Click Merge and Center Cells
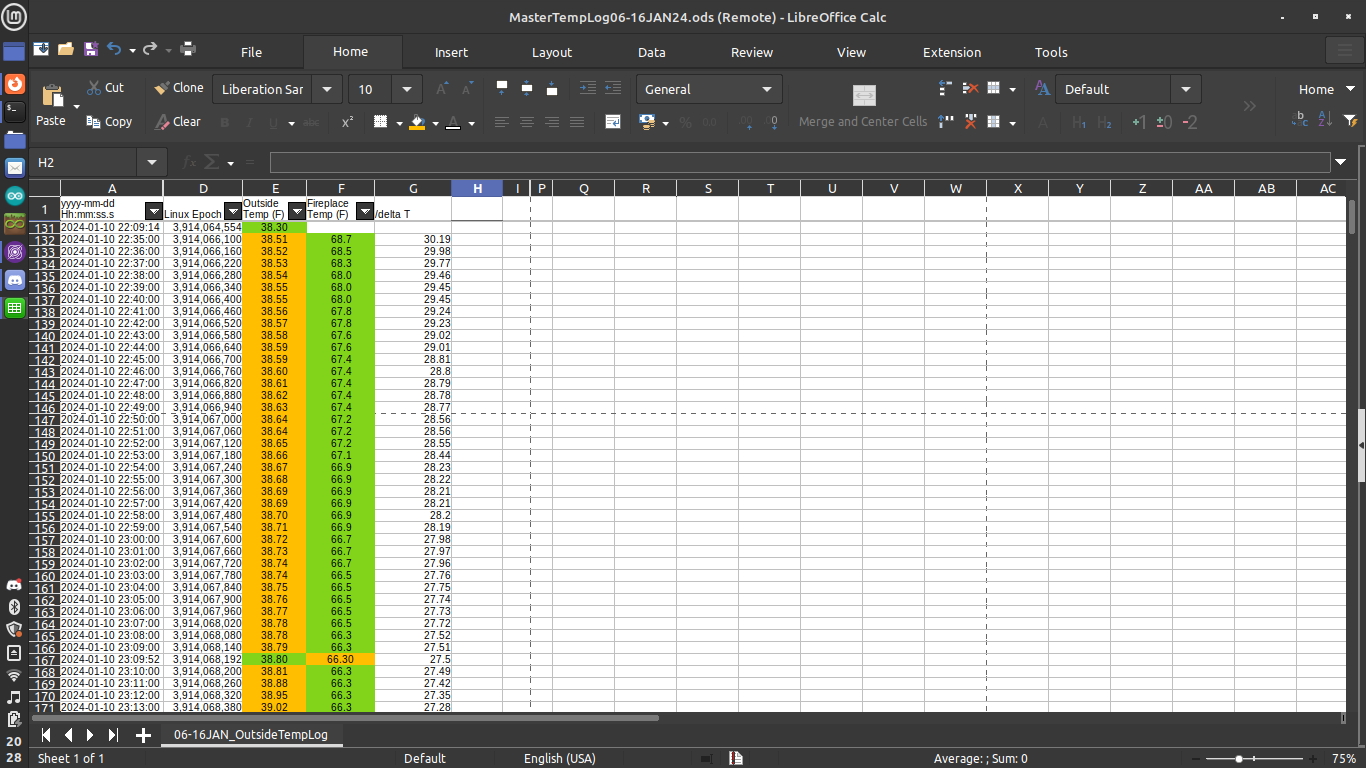 click(863, 105)
